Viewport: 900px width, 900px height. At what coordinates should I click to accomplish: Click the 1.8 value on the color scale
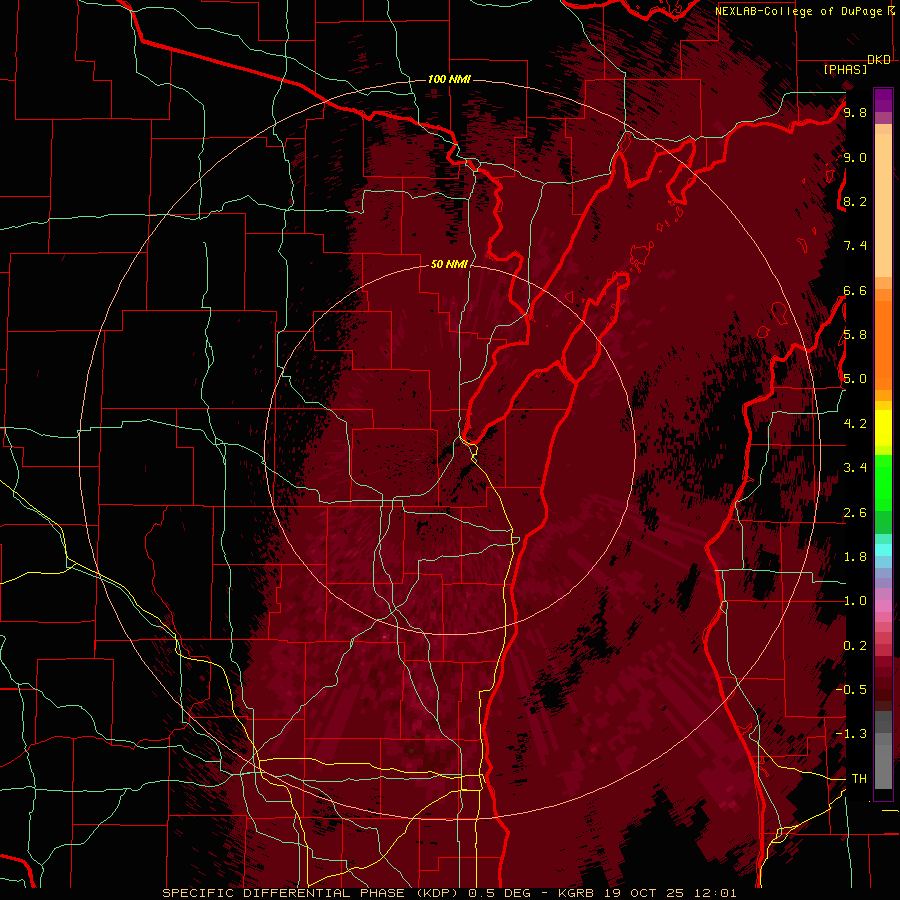point(855,557)
